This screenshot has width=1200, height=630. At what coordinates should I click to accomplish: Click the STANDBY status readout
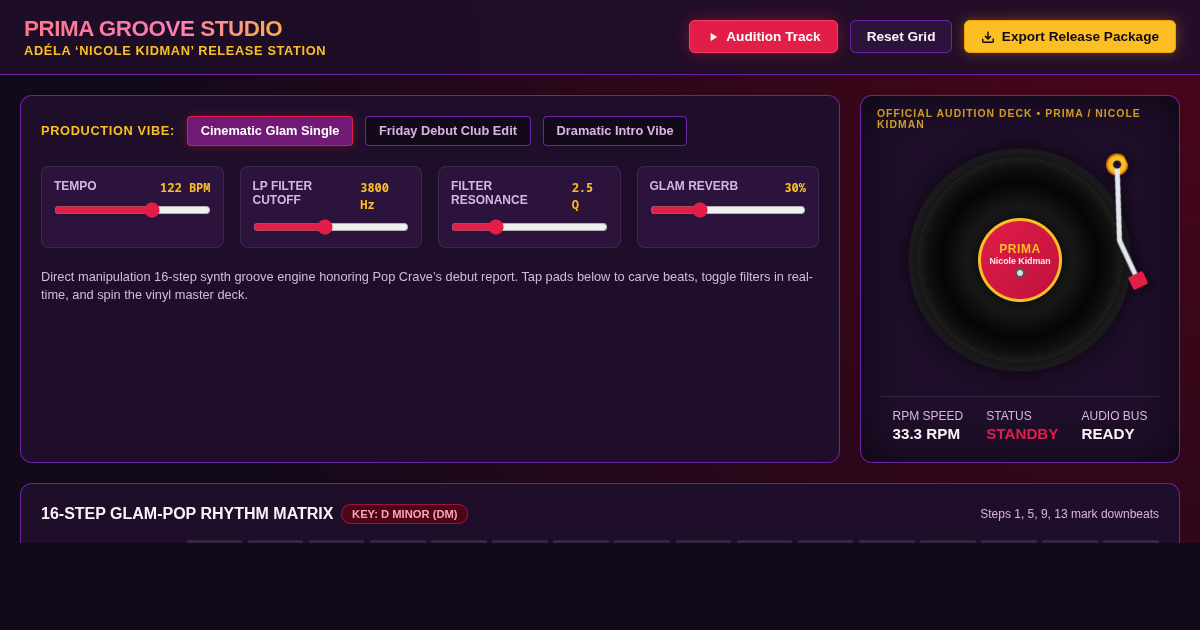tap(1022, 434)
